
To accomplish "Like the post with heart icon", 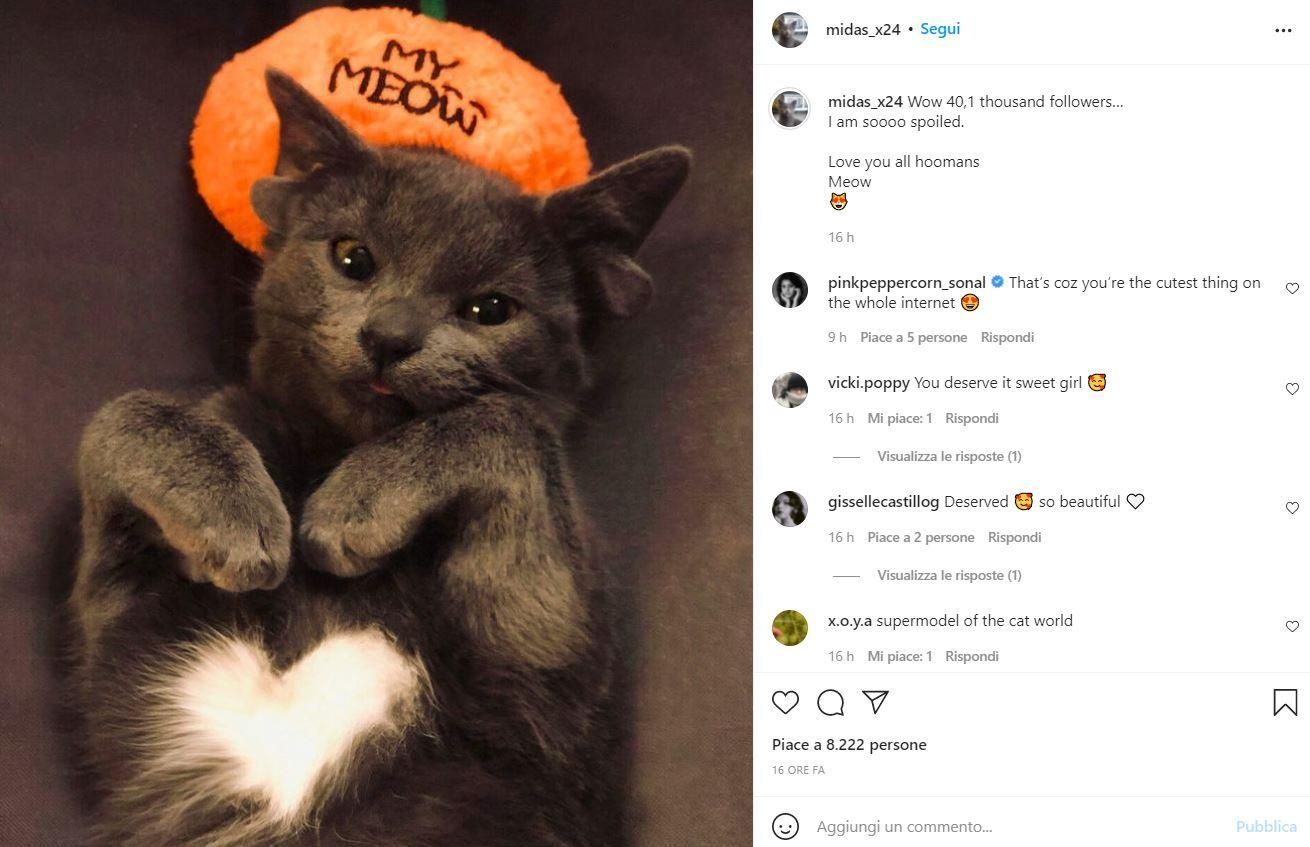I will (x=786, y=702).
